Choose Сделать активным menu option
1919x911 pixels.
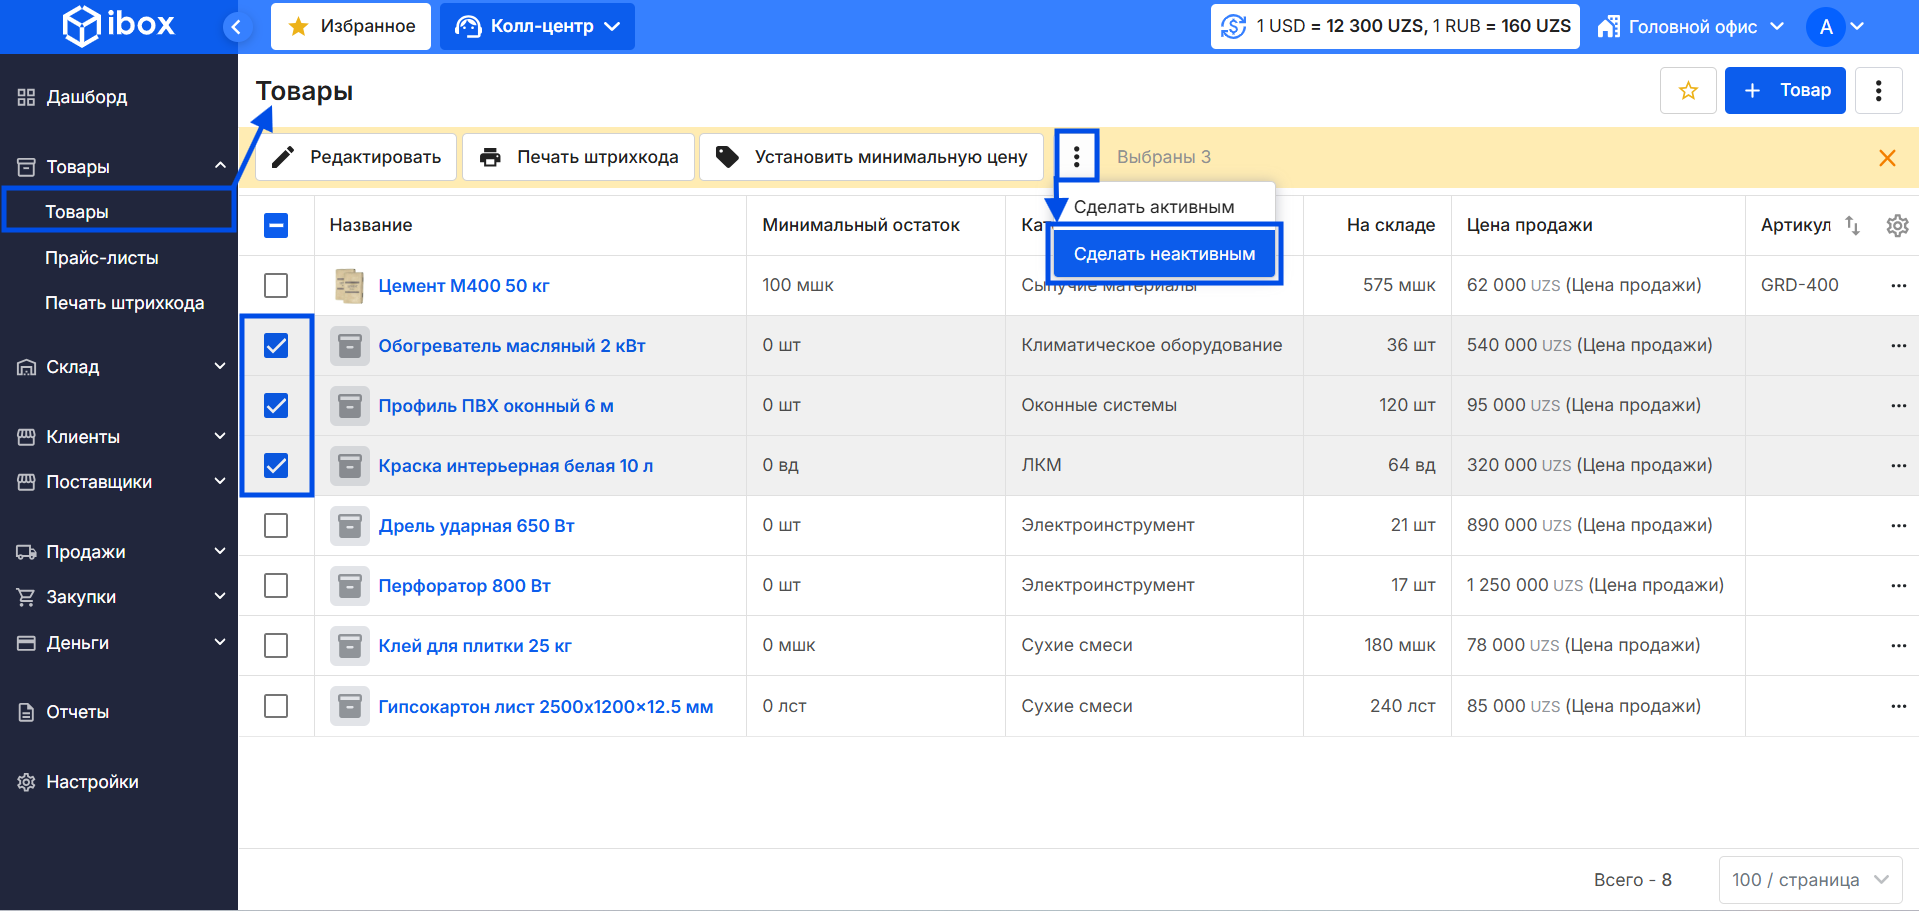coord(1154,207)
